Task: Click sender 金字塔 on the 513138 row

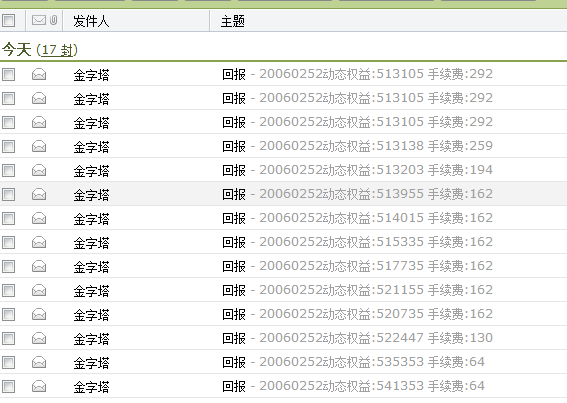Action: (91, 147)
